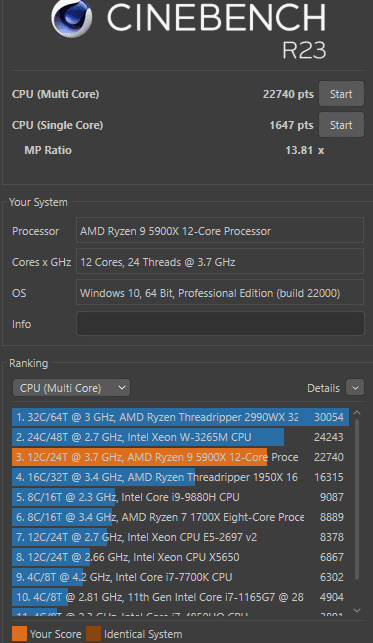Select the orange Ryzen 9 5900X entry
Image resolution: width=373 pixels, height=643 pixels.
point(180,457)
